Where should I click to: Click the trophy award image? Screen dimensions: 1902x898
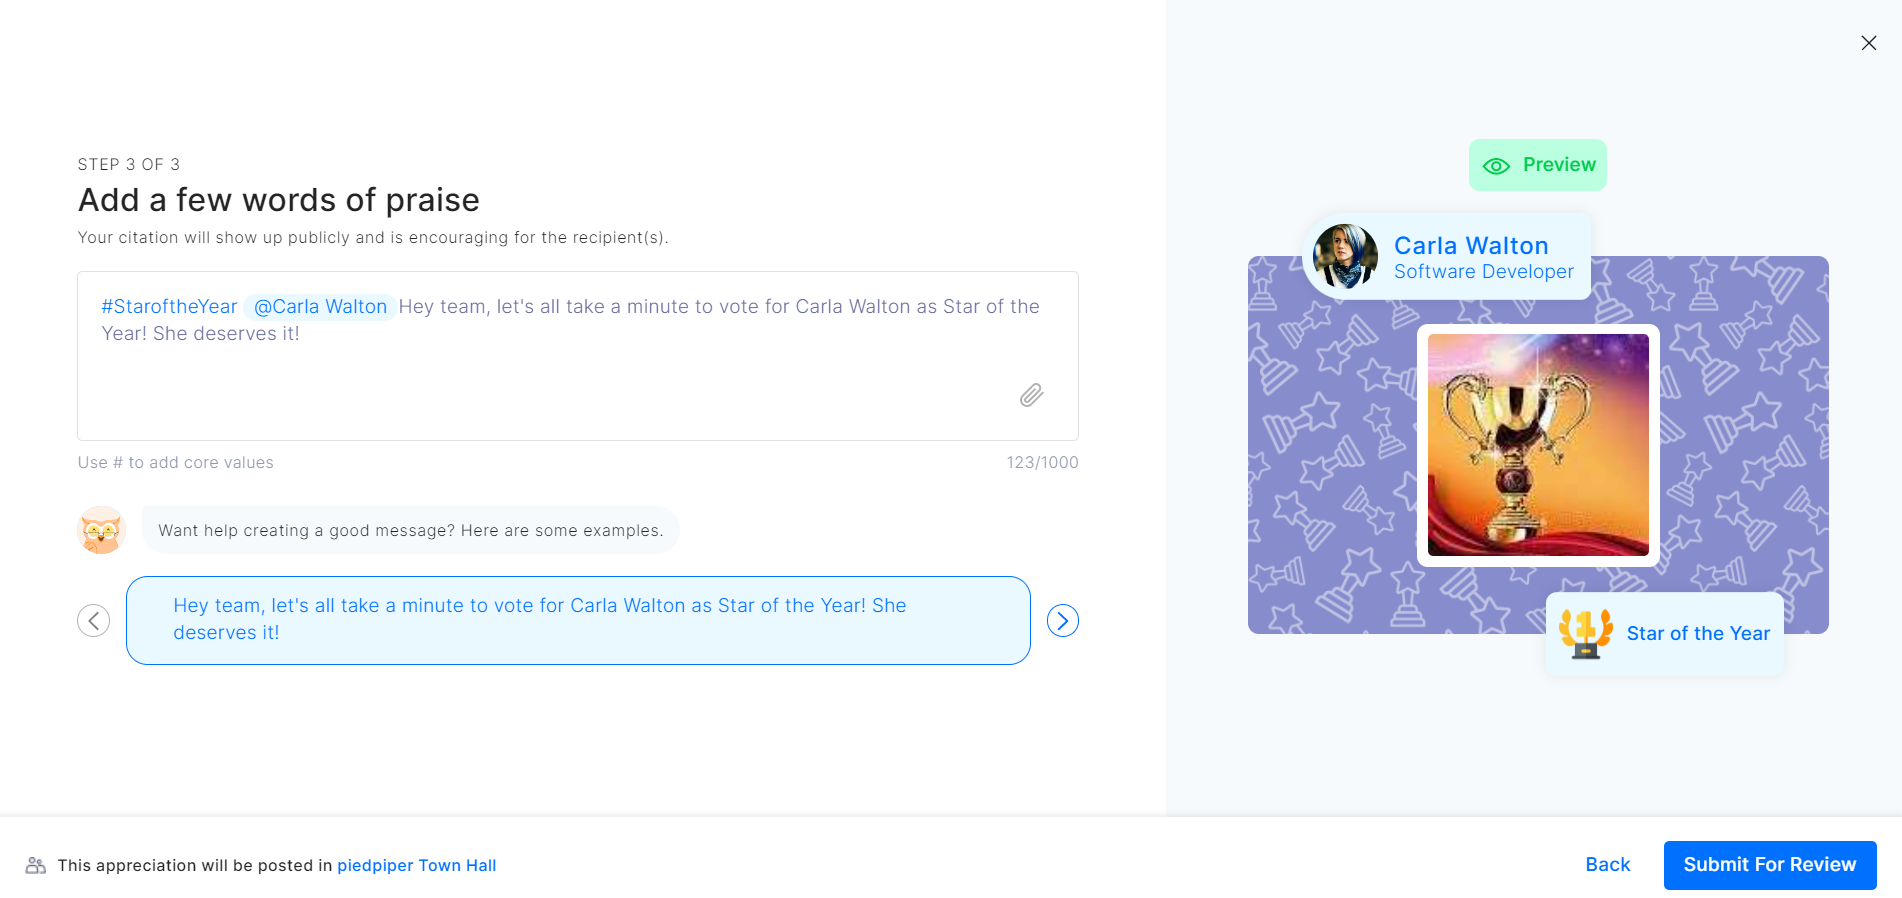tap(1537, 445)
